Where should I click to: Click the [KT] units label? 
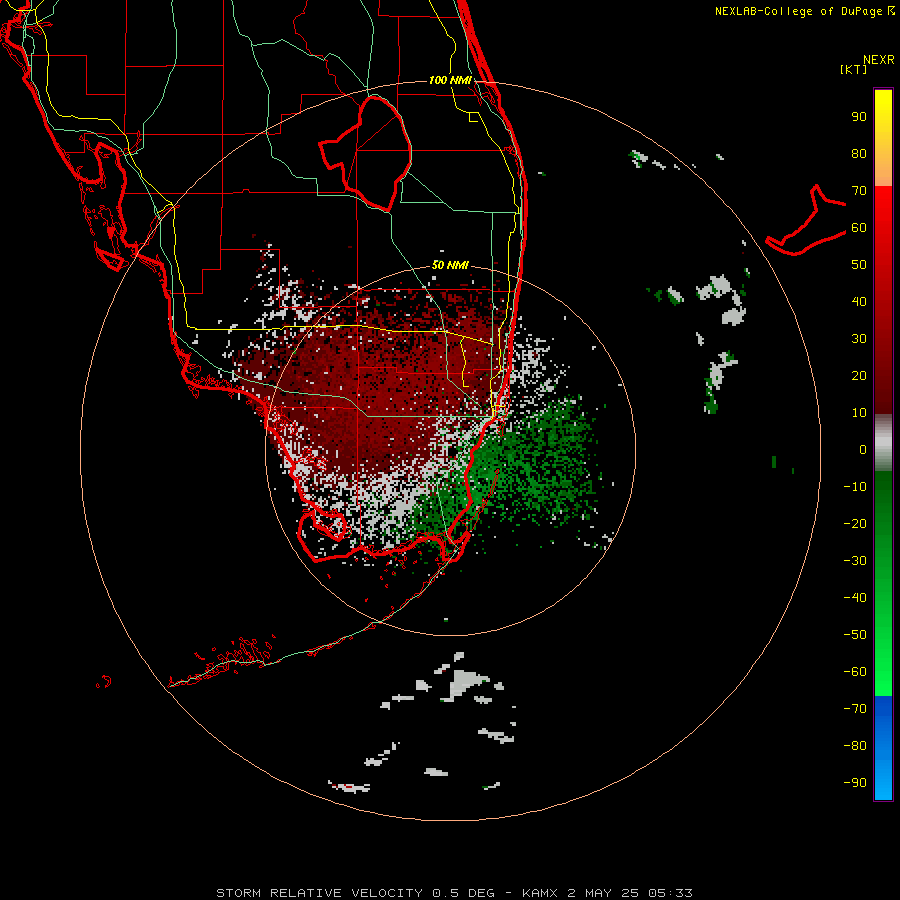pos(853,69)
